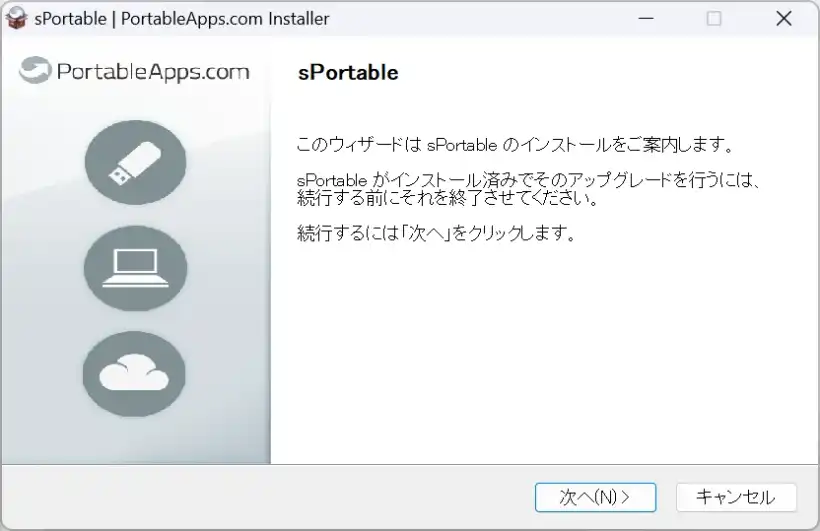Viewport: 820px width, 531px height.
Task: Click the line starting sPortable がインストール済みで
Action: 528,180
